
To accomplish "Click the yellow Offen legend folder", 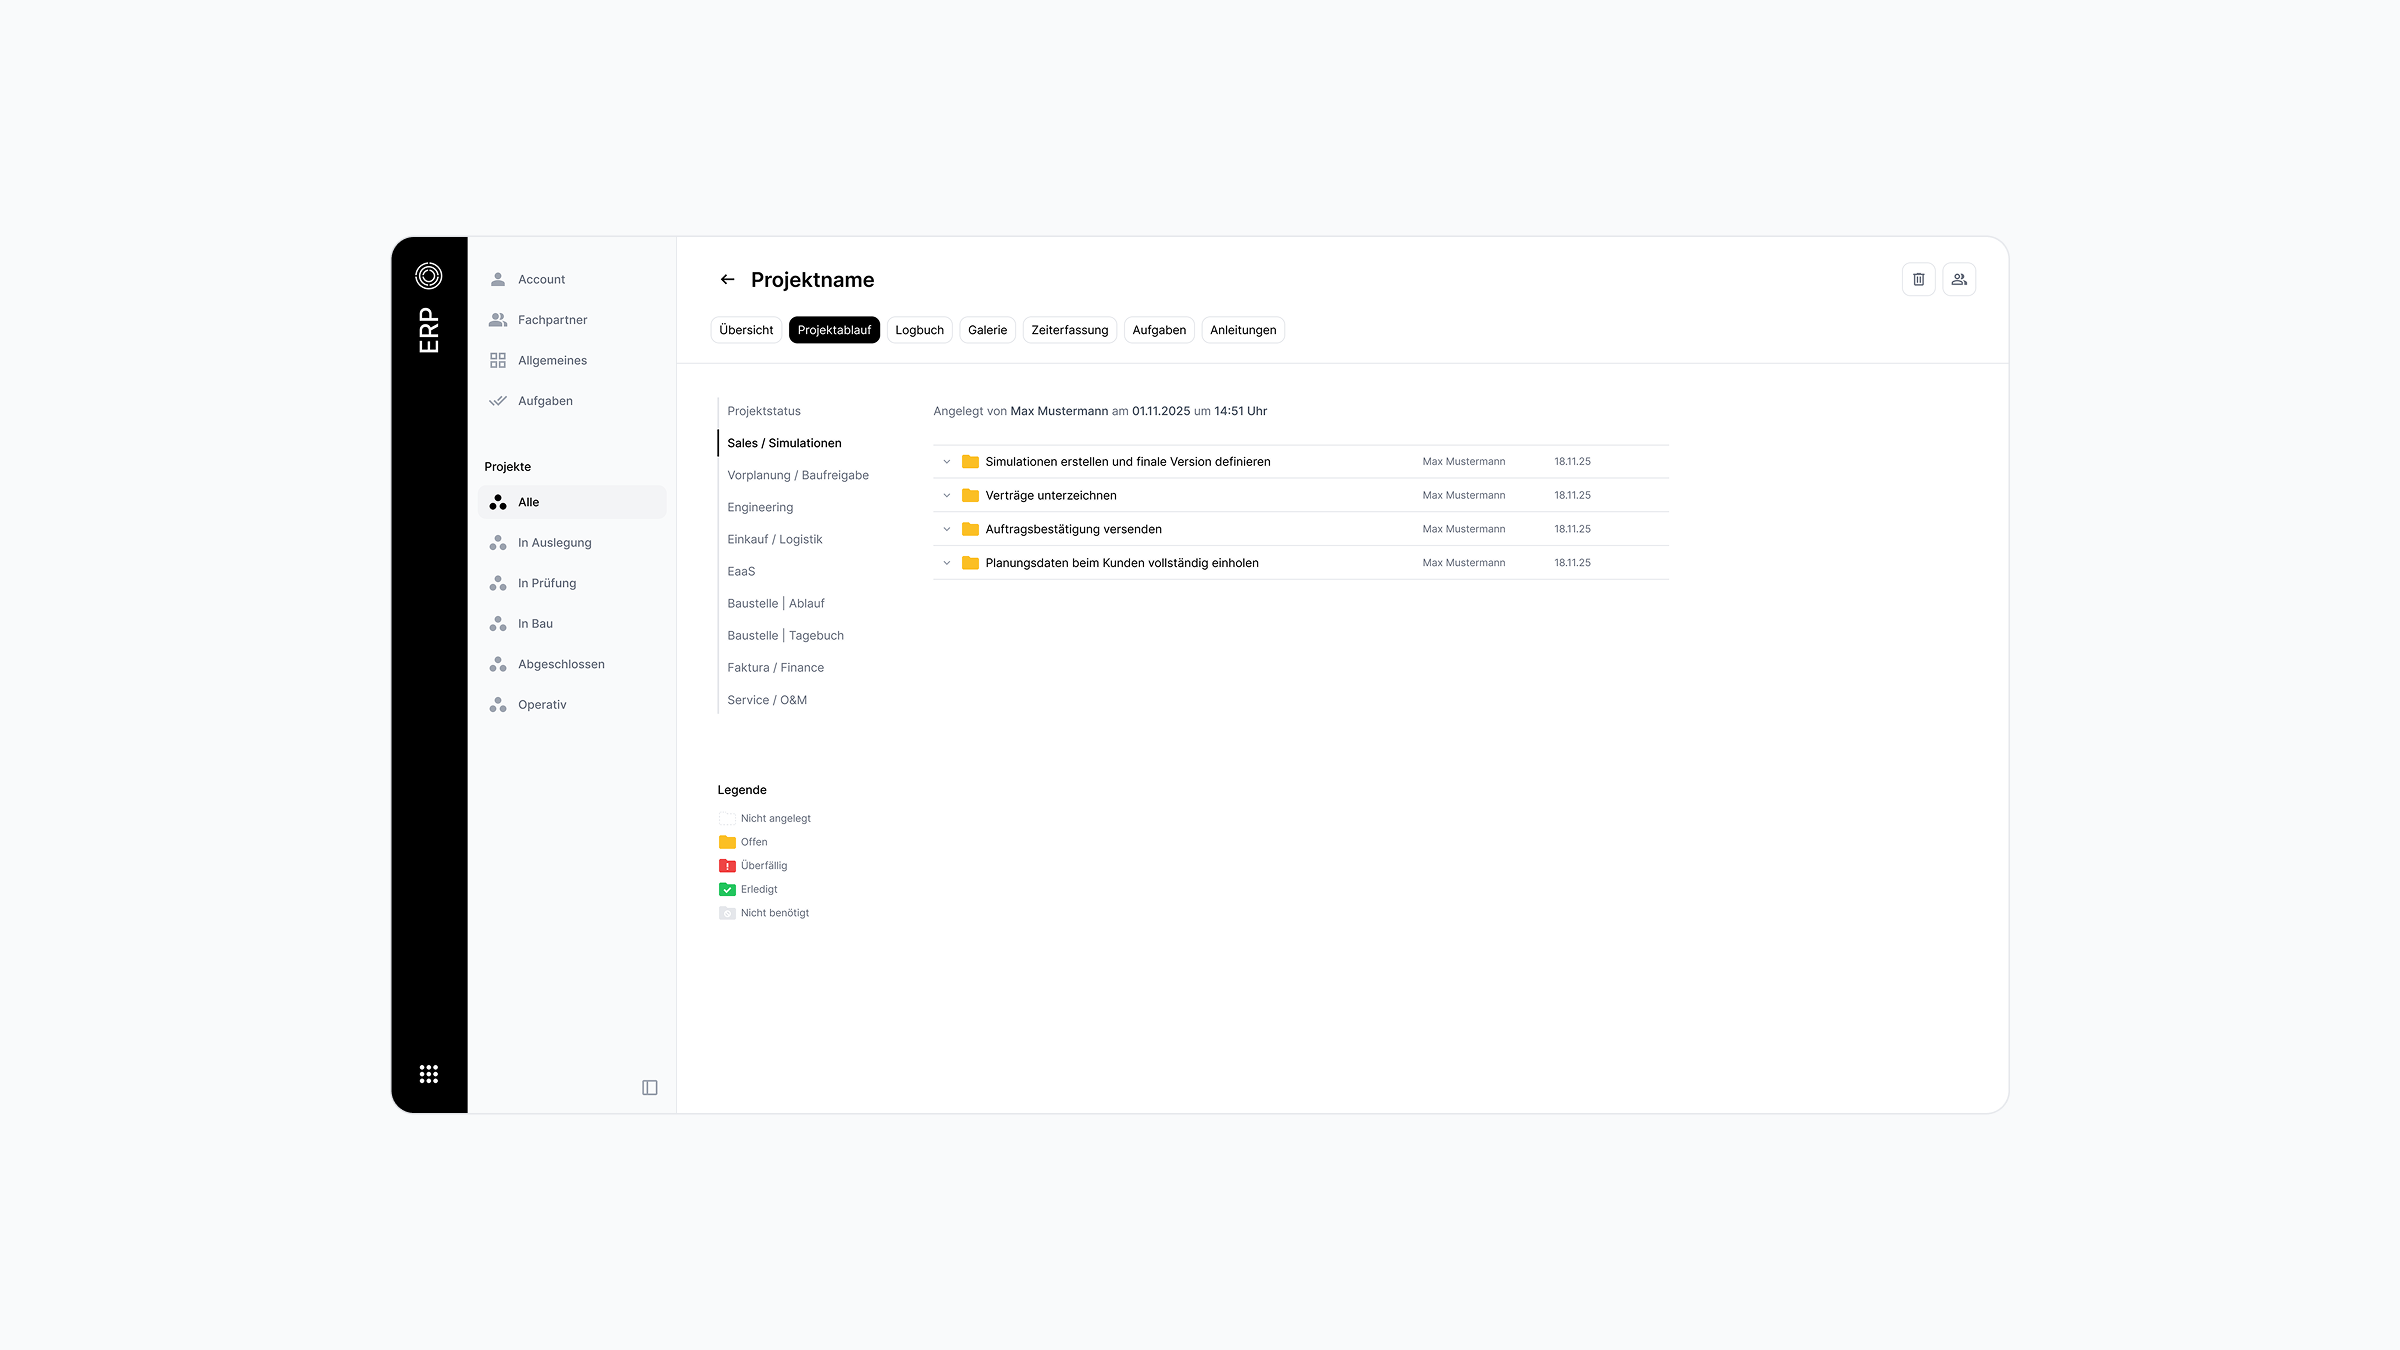I will 727,842.
